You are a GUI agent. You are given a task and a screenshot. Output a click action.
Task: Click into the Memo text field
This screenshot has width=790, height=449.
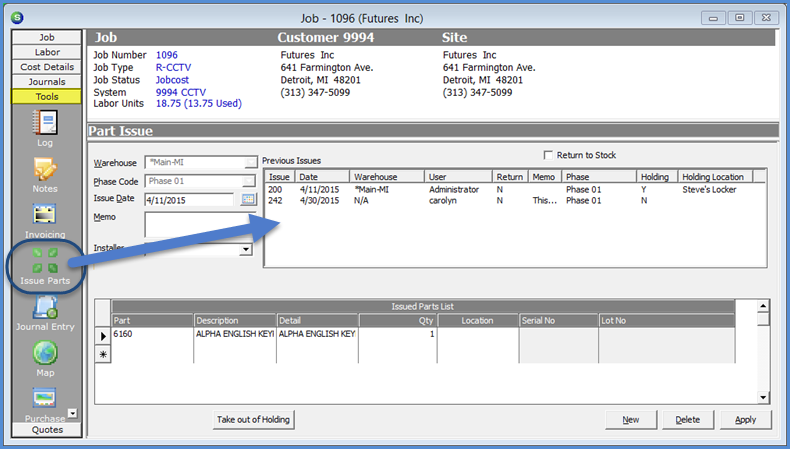(x=200, y=224)
